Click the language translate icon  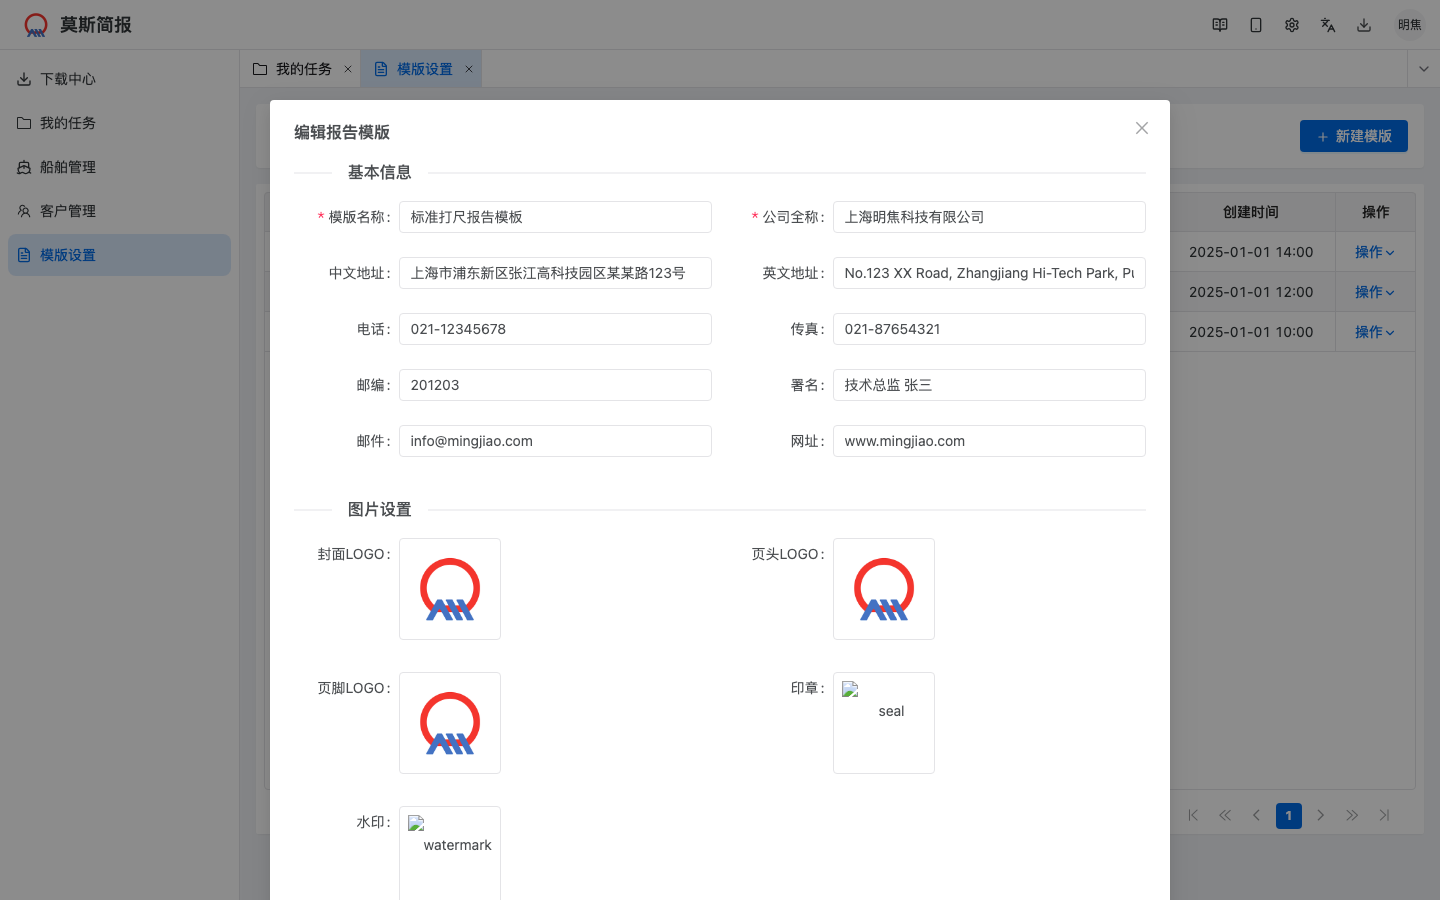[x=1328, y=25]
